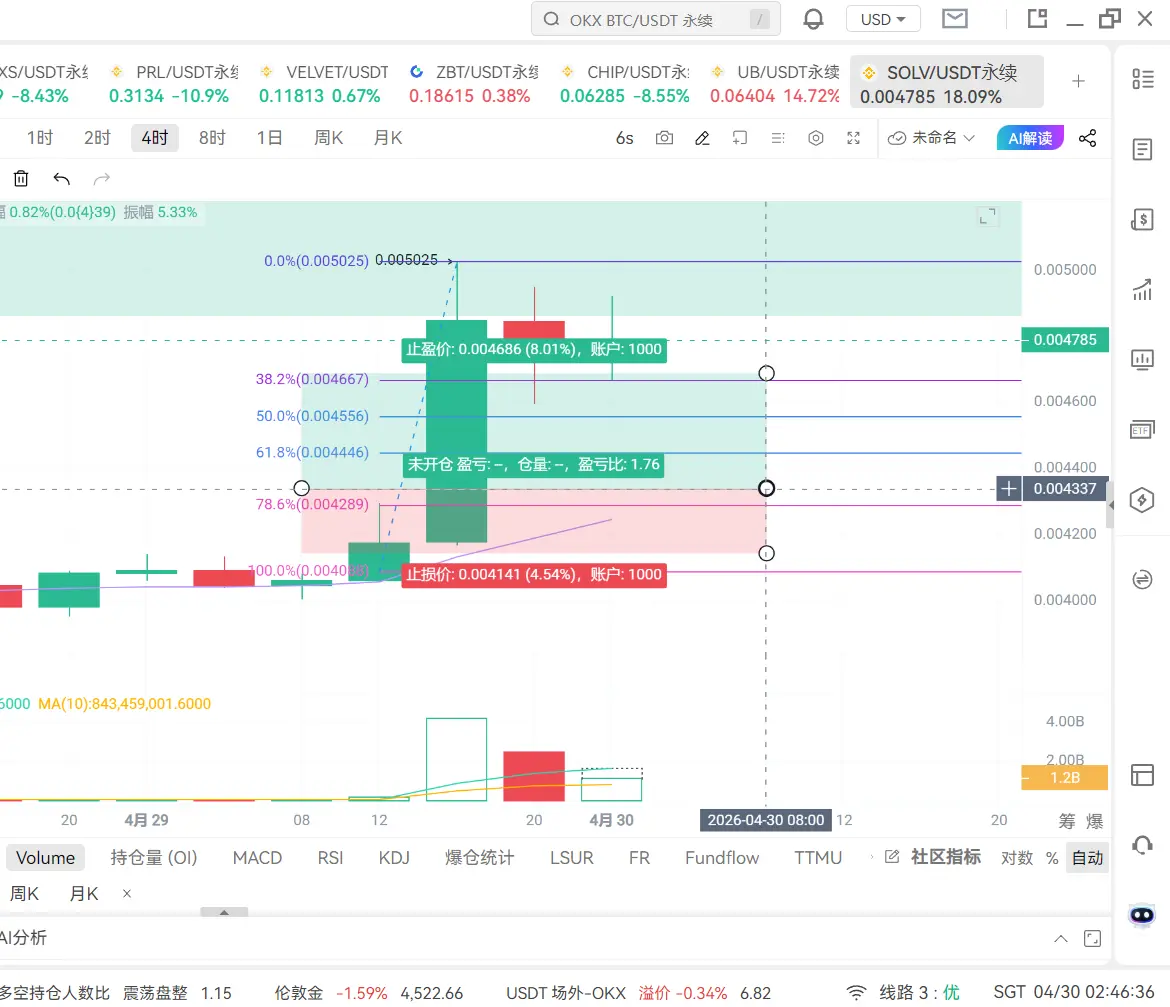Click the search box OKX BTC/USDT
Viewport: 1170px width, 1007px height.
click(655, 19)
